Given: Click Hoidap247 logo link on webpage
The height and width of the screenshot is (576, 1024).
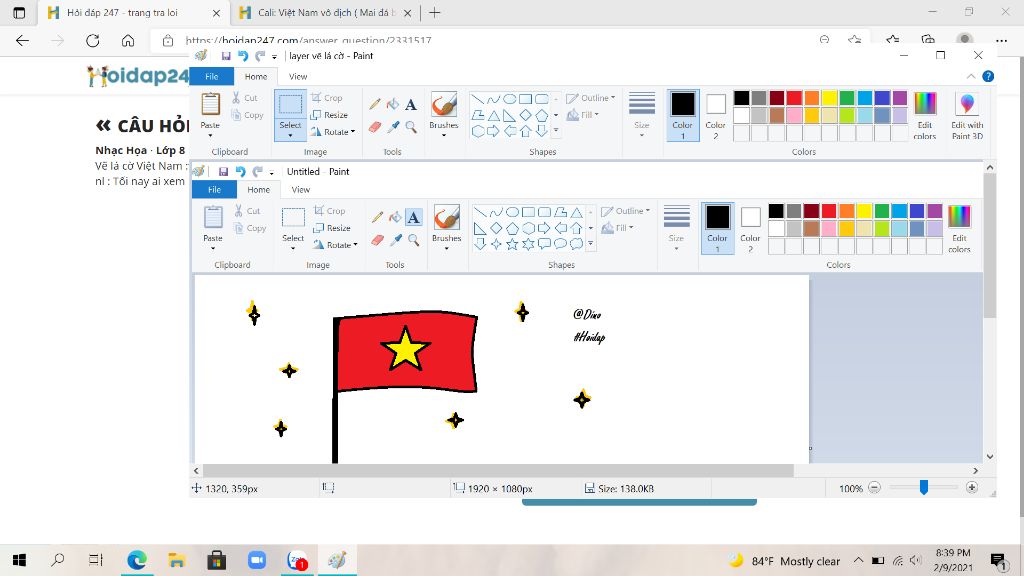Looking at the screenshot, I should coord(138,76).
